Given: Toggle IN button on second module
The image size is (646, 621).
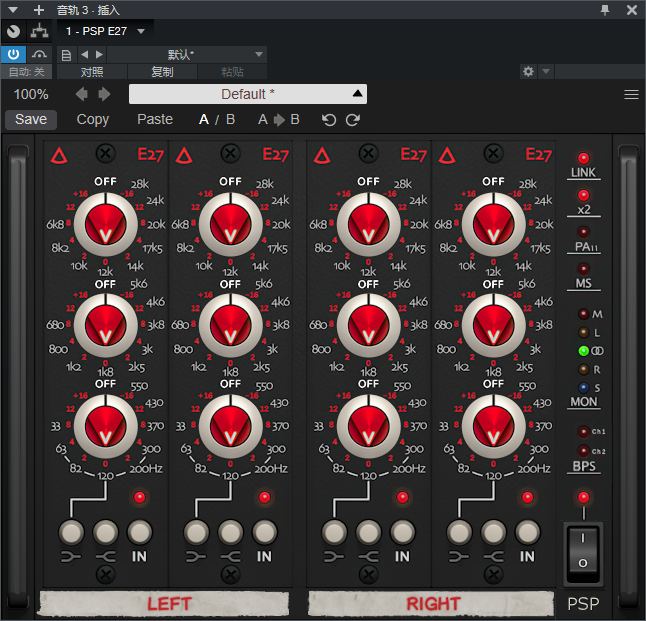Looking at the screenshot, I should click(x=264, y=532).
